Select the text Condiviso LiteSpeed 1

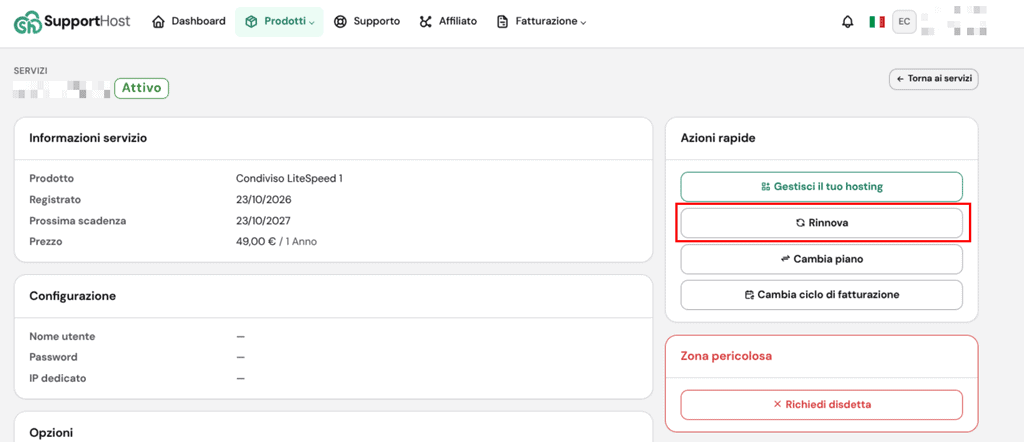[289, 178]
